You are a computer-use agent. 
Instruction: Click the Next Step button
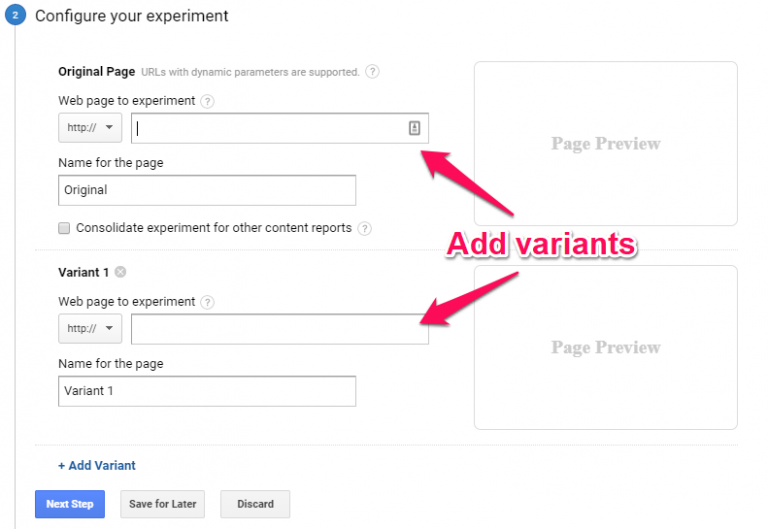coord(70,504)
